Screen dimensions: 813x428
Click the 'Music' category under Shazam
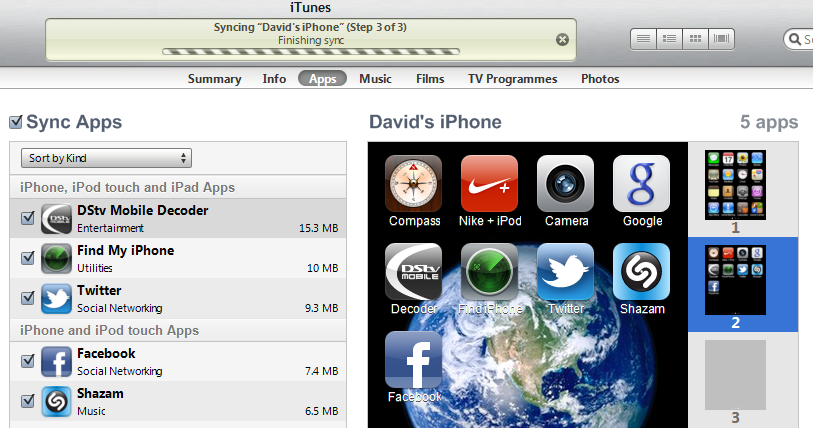click(91, 411)
